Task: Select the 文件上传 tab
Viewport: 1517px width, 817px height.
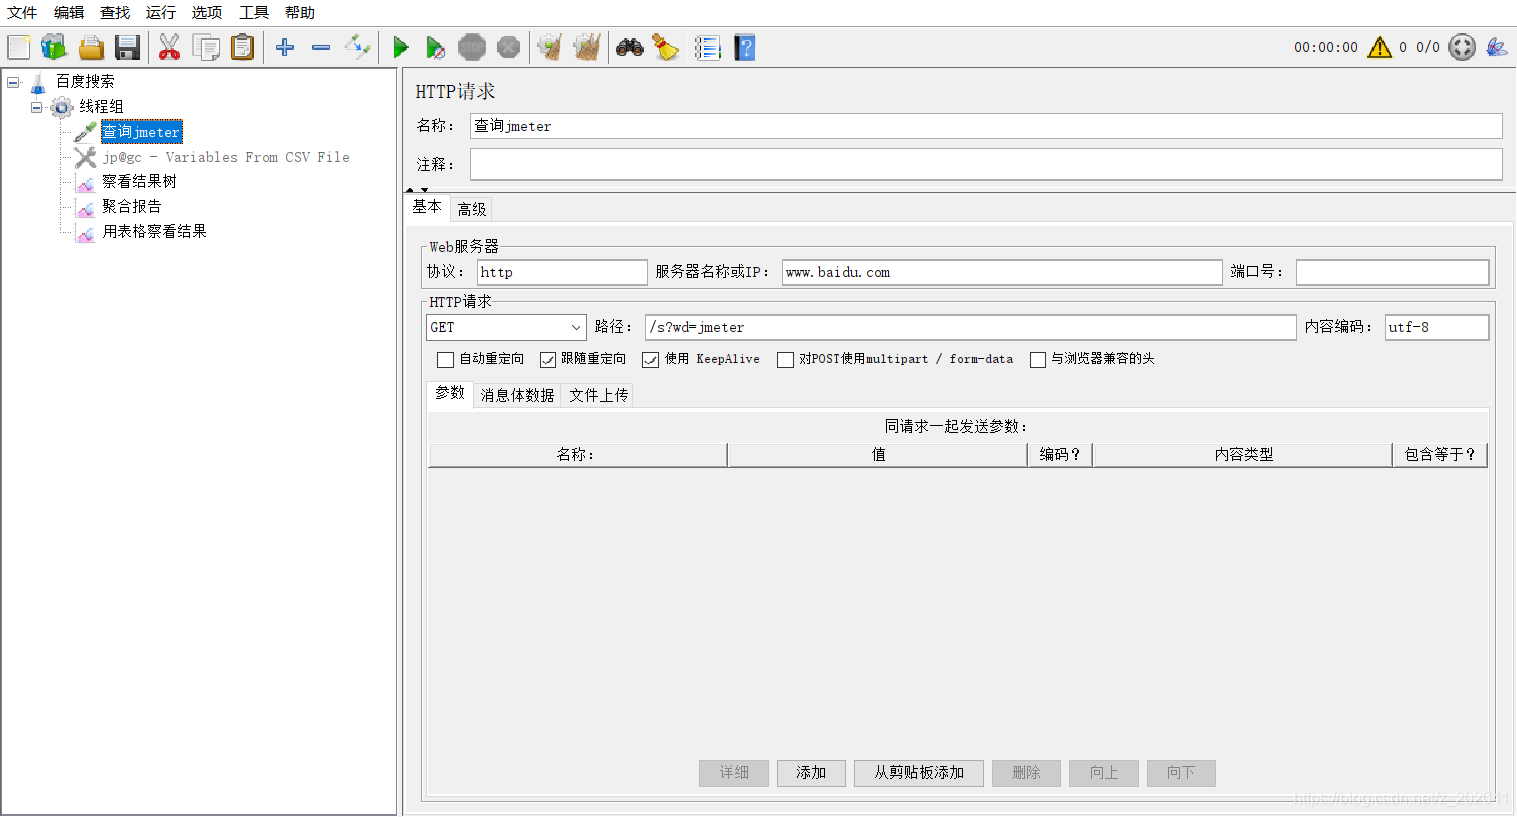Action: pyautogui.click(x=598, y=395)
